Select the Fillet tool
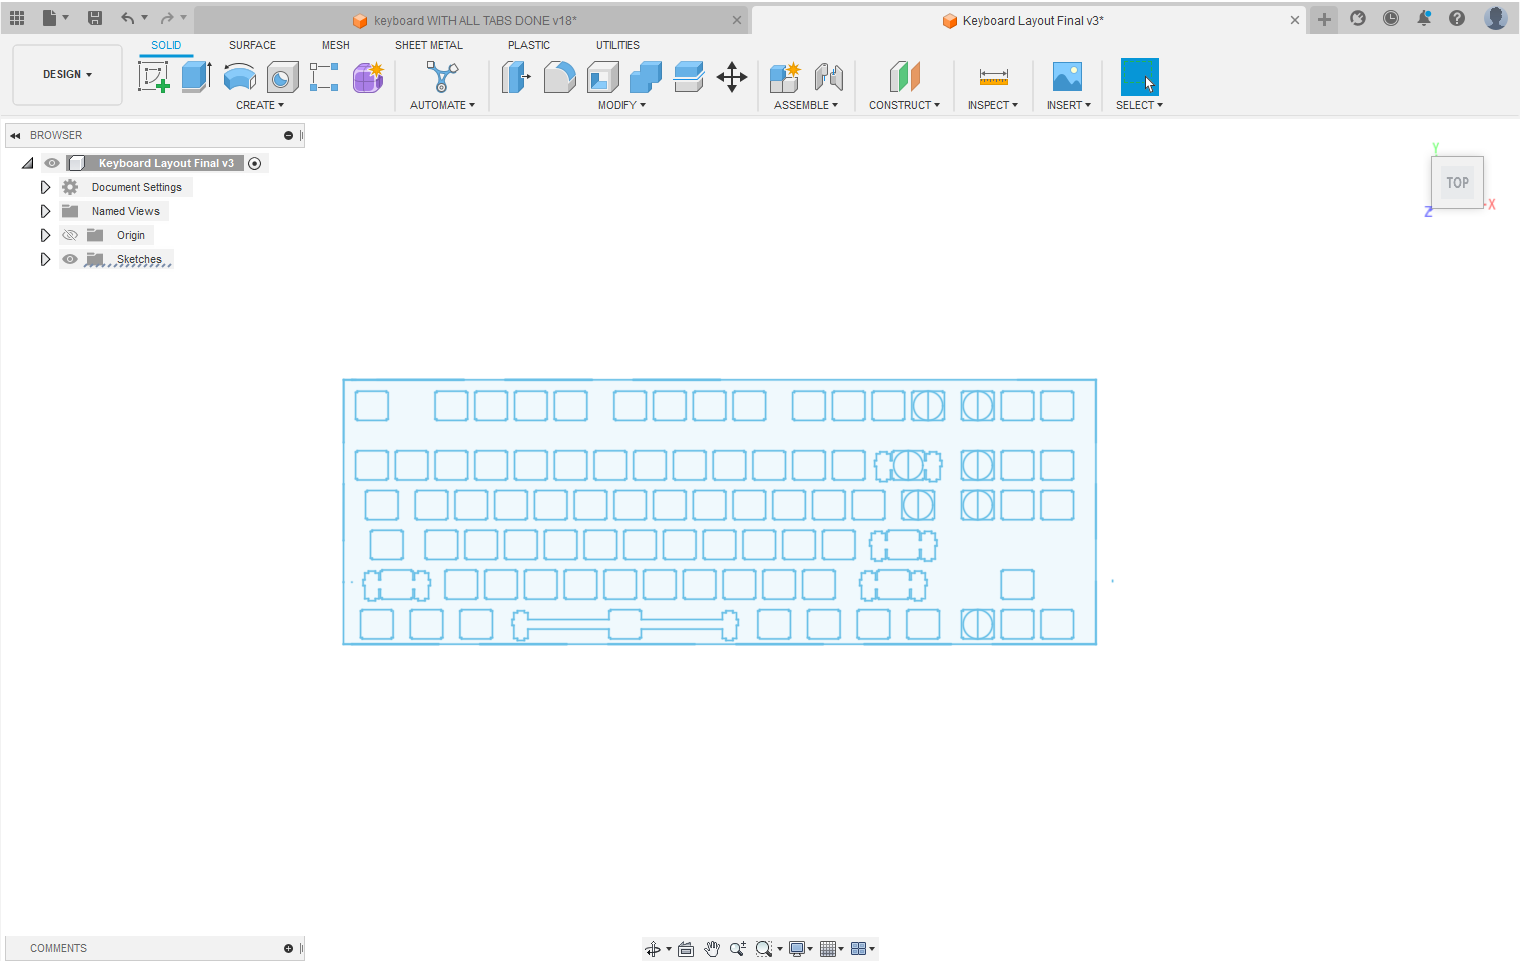 coord(559,77)
